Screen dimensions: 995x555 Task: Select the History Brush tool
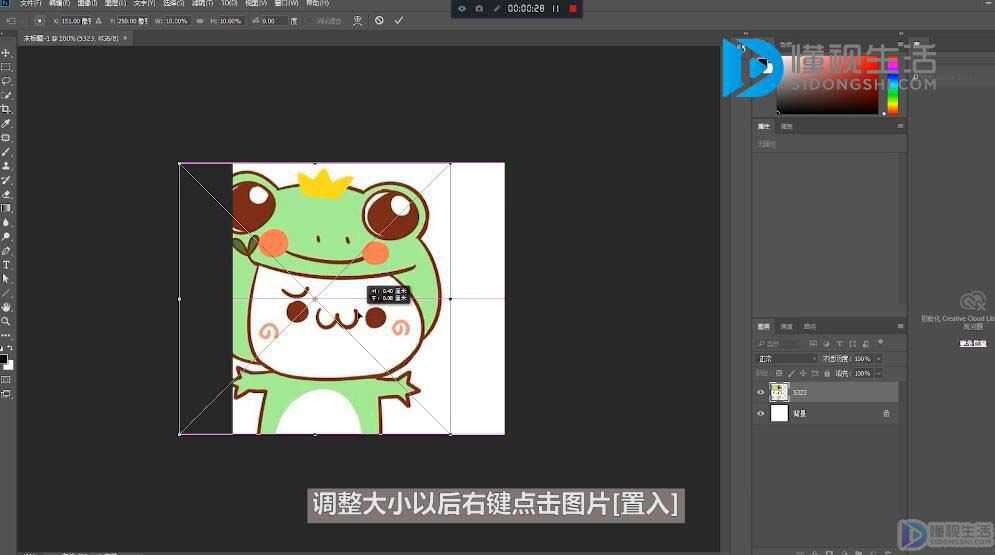click(x=6, y=180)
